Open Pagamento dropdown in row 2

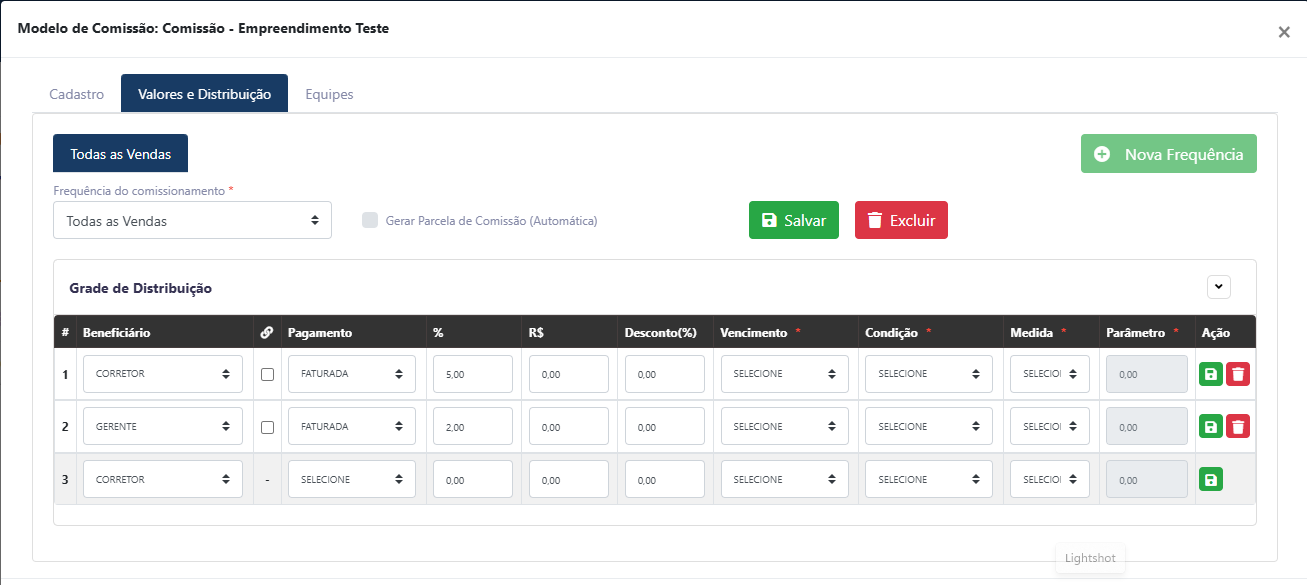[x=352, y=426]
